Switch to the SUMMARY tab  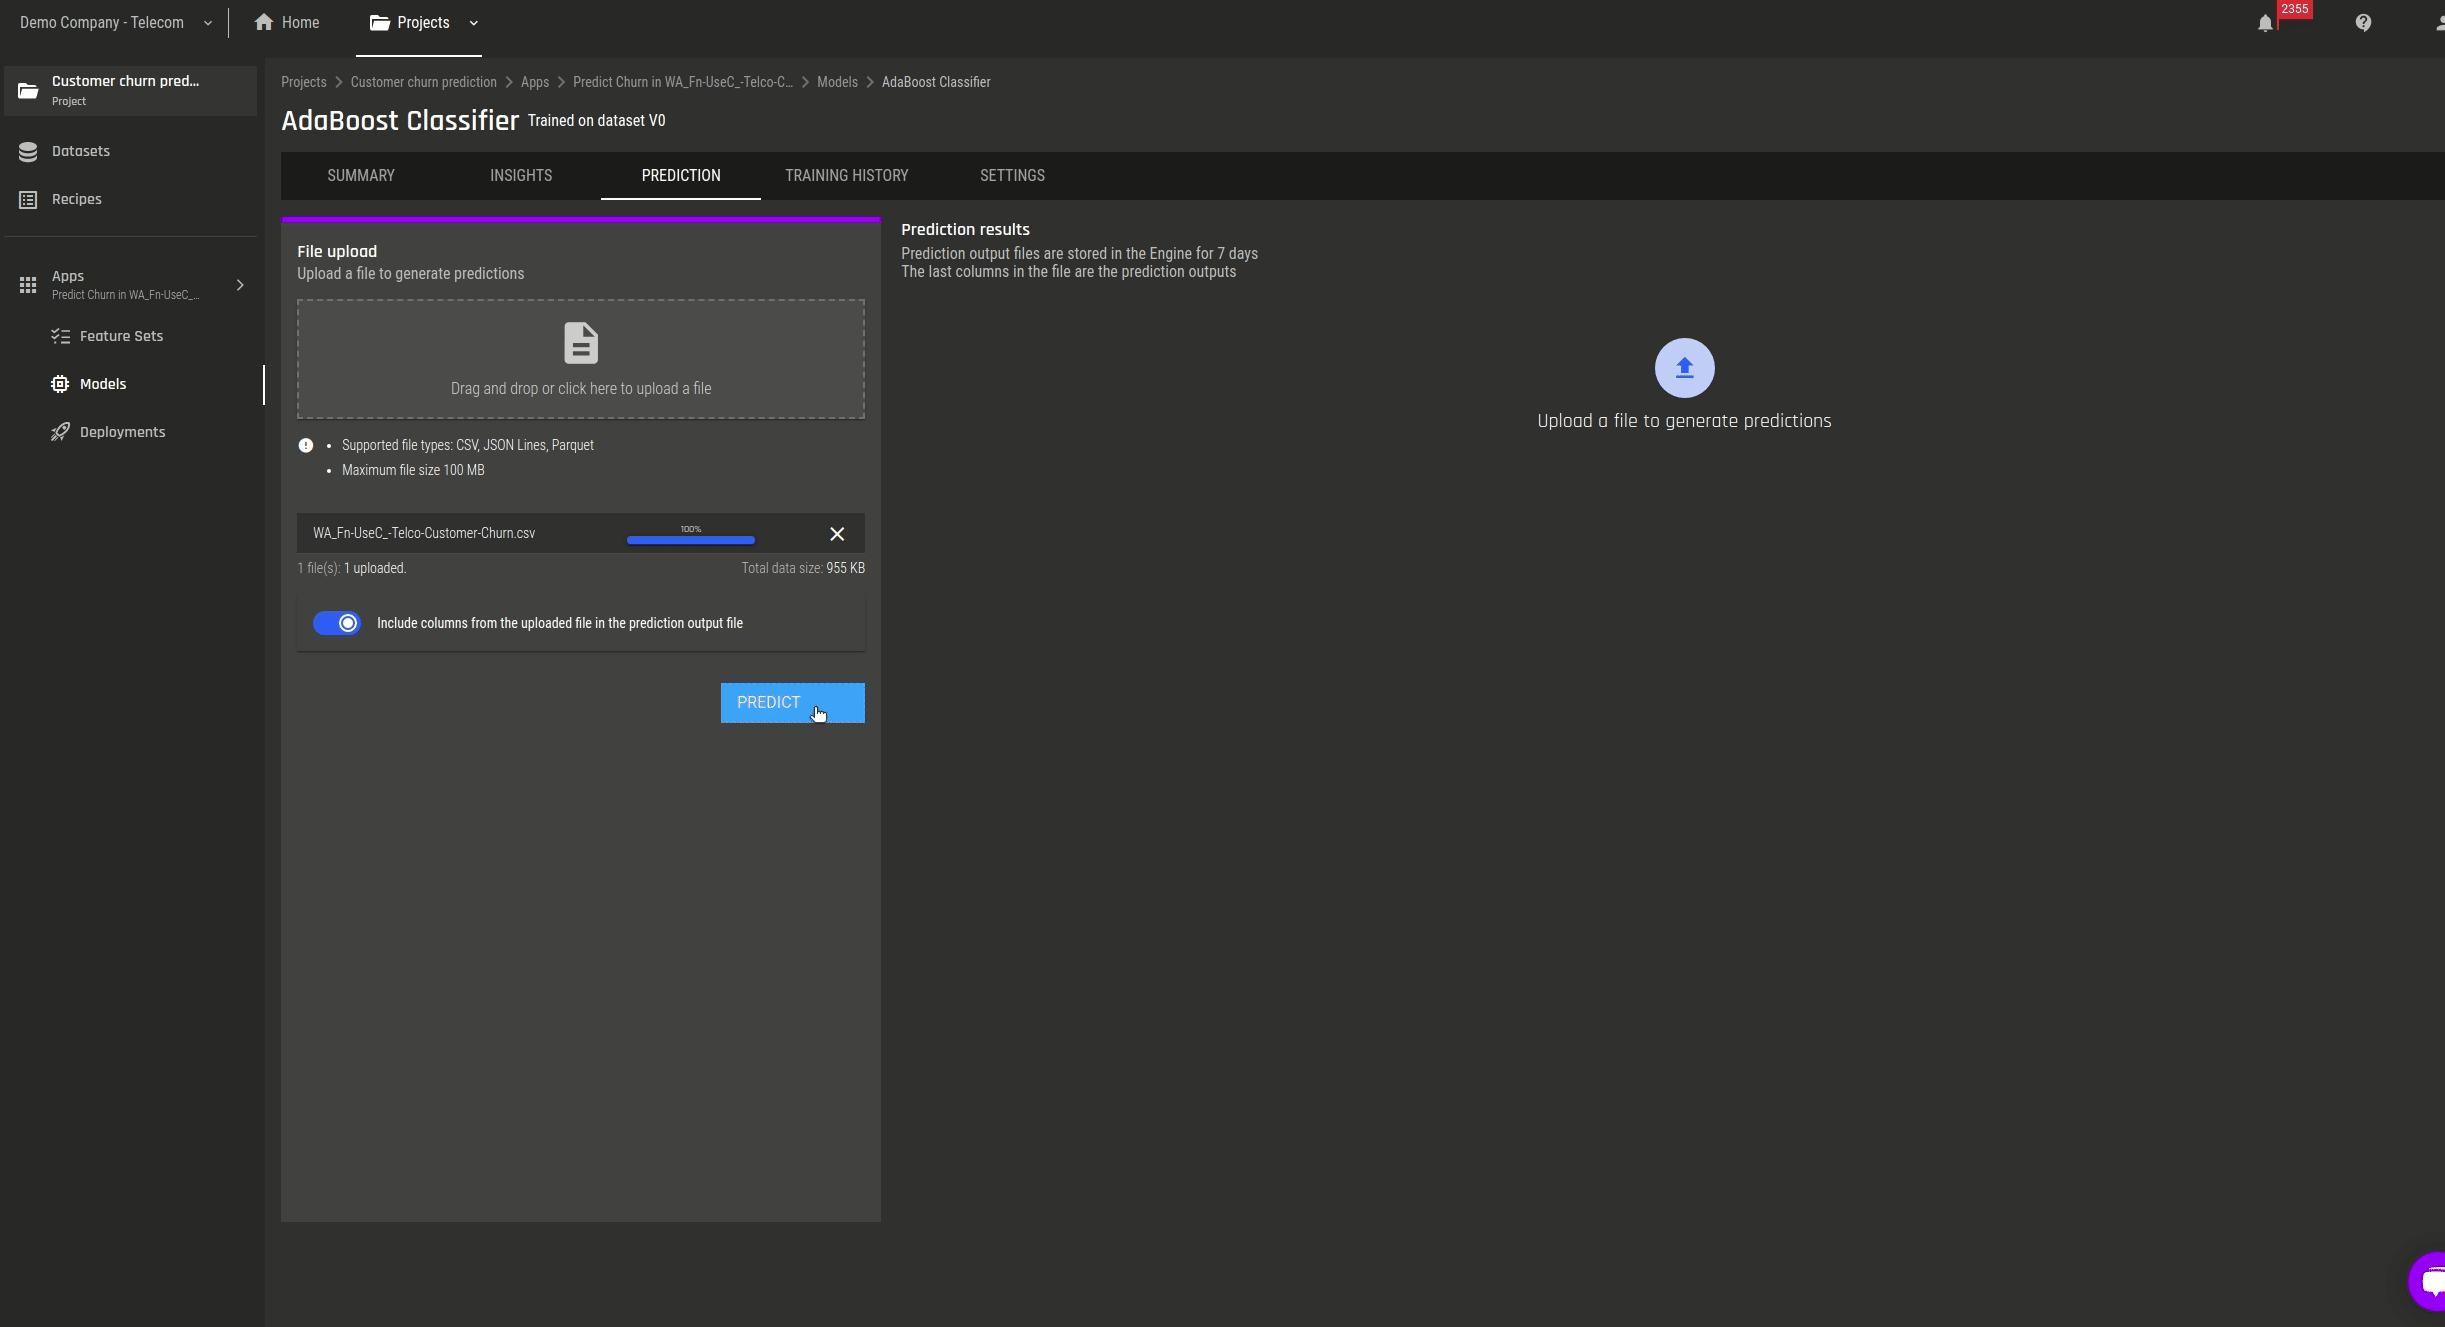pyautogui.click(x=361, y=175)
